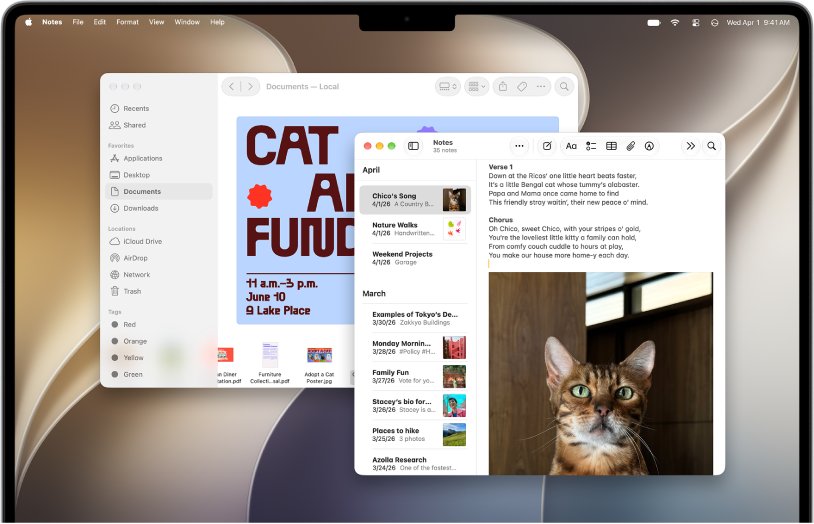Search notes with the magnifier icon

pos(712,146)
